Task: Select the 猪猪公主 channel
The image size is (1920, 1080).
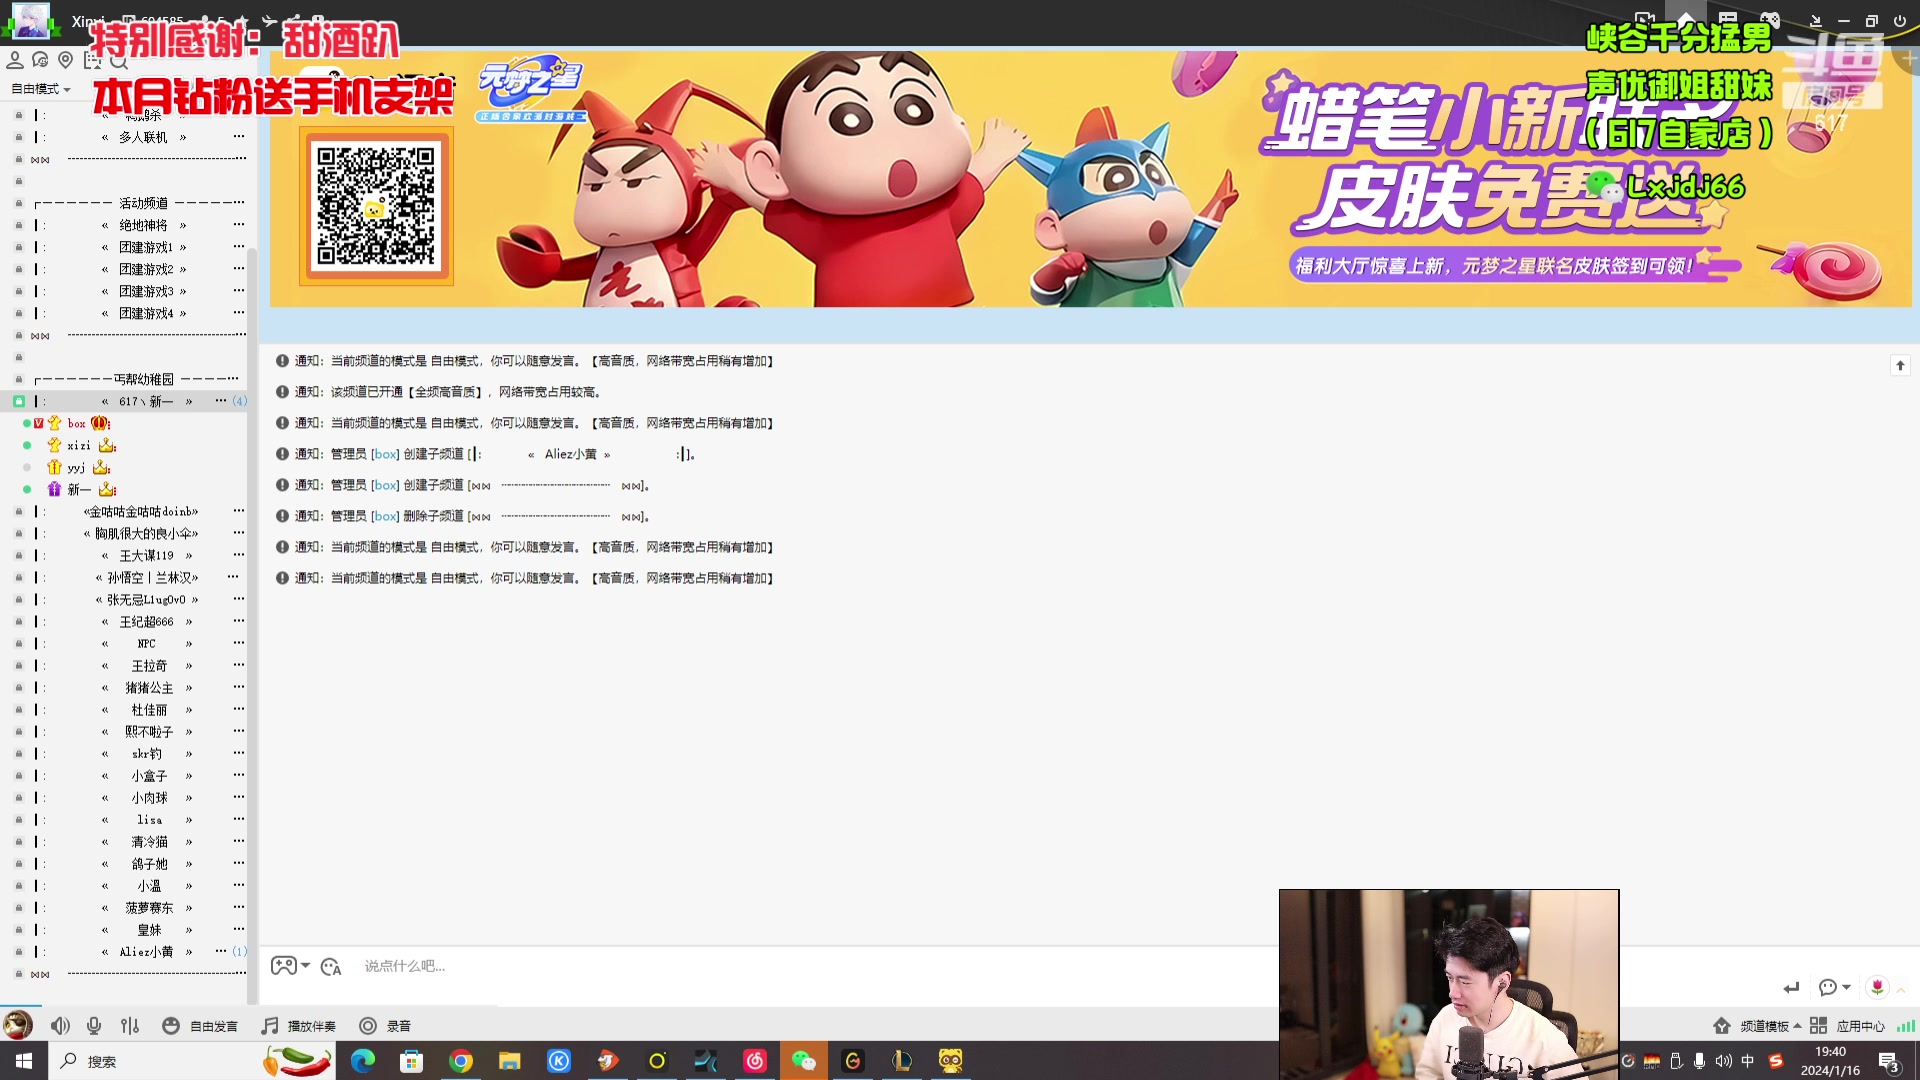Action: [x=148, y=687]
